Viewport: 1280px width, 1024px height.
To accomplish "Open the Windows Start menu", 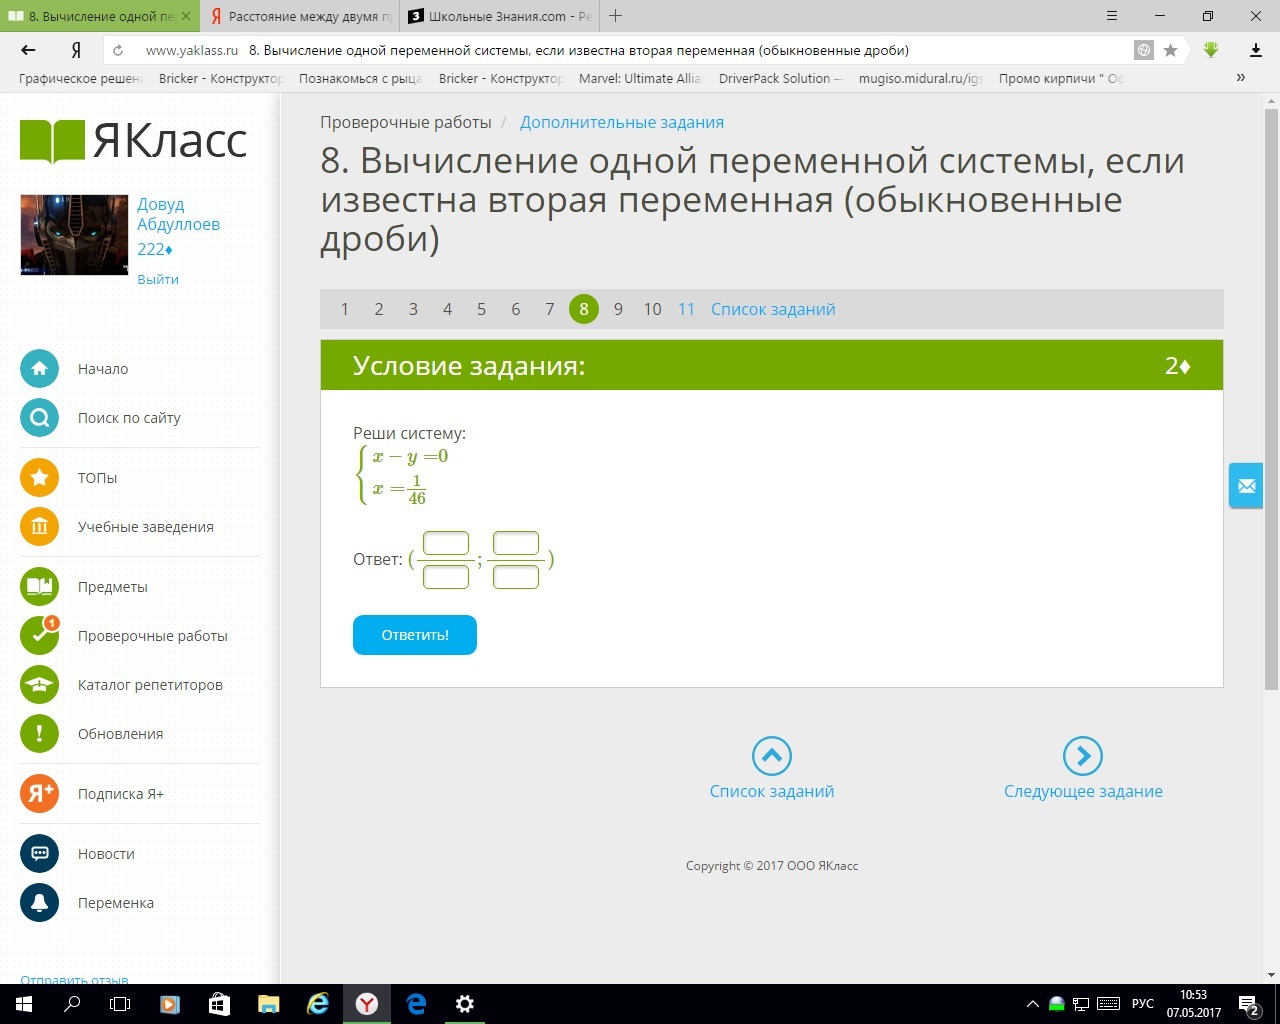I will pos(24,1004).
